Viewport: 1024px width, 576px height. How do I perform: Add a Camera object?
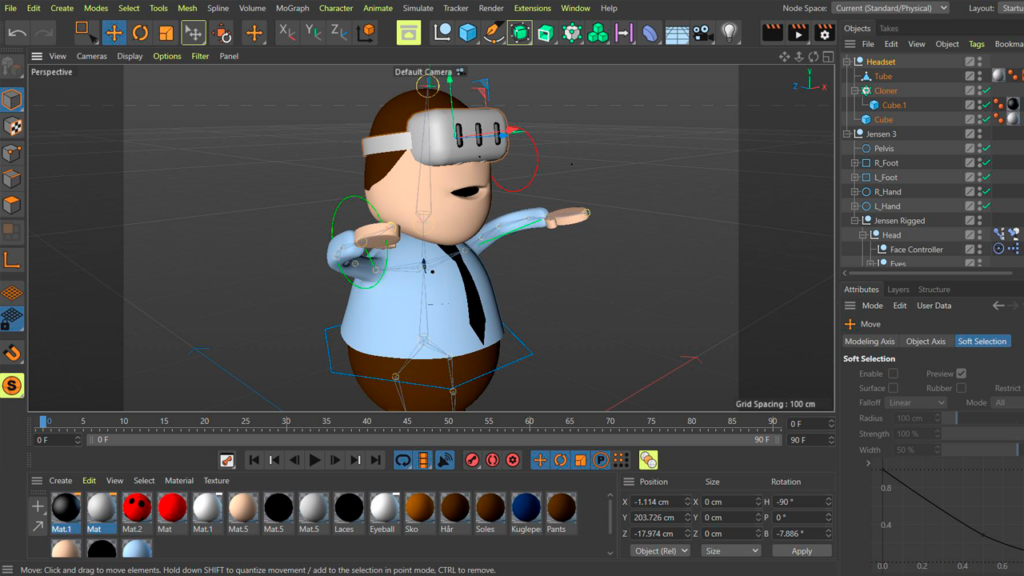(x=703, y=33)
